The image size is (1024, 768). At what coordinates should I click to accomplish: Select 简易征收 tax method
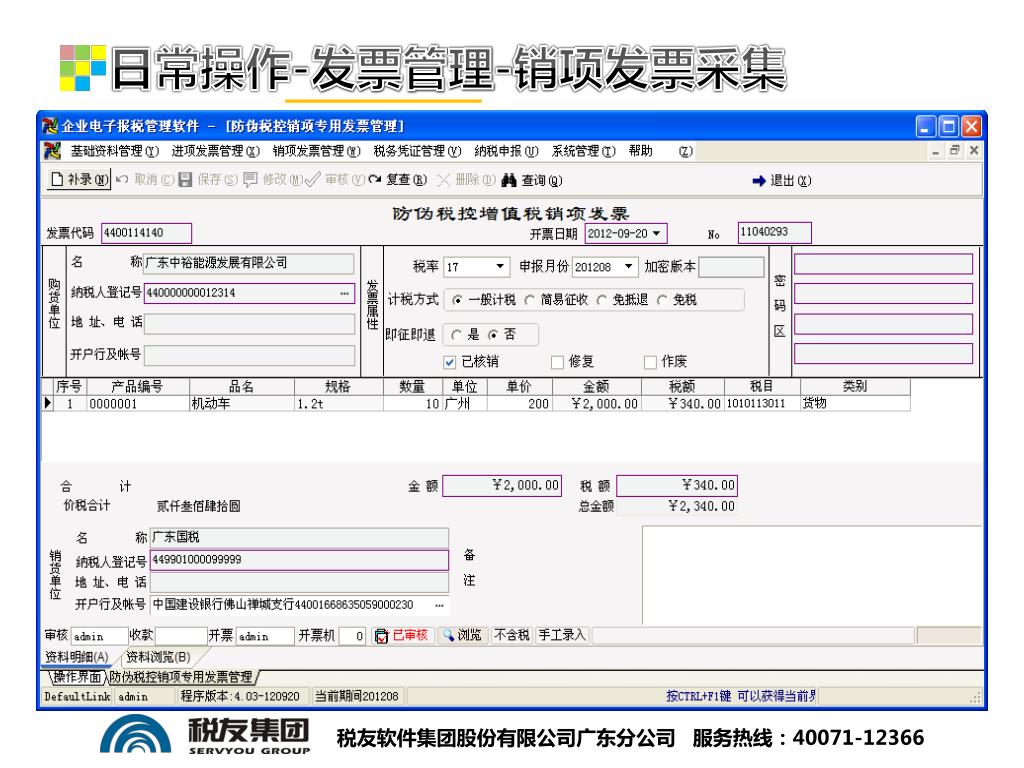click(529, 300)
